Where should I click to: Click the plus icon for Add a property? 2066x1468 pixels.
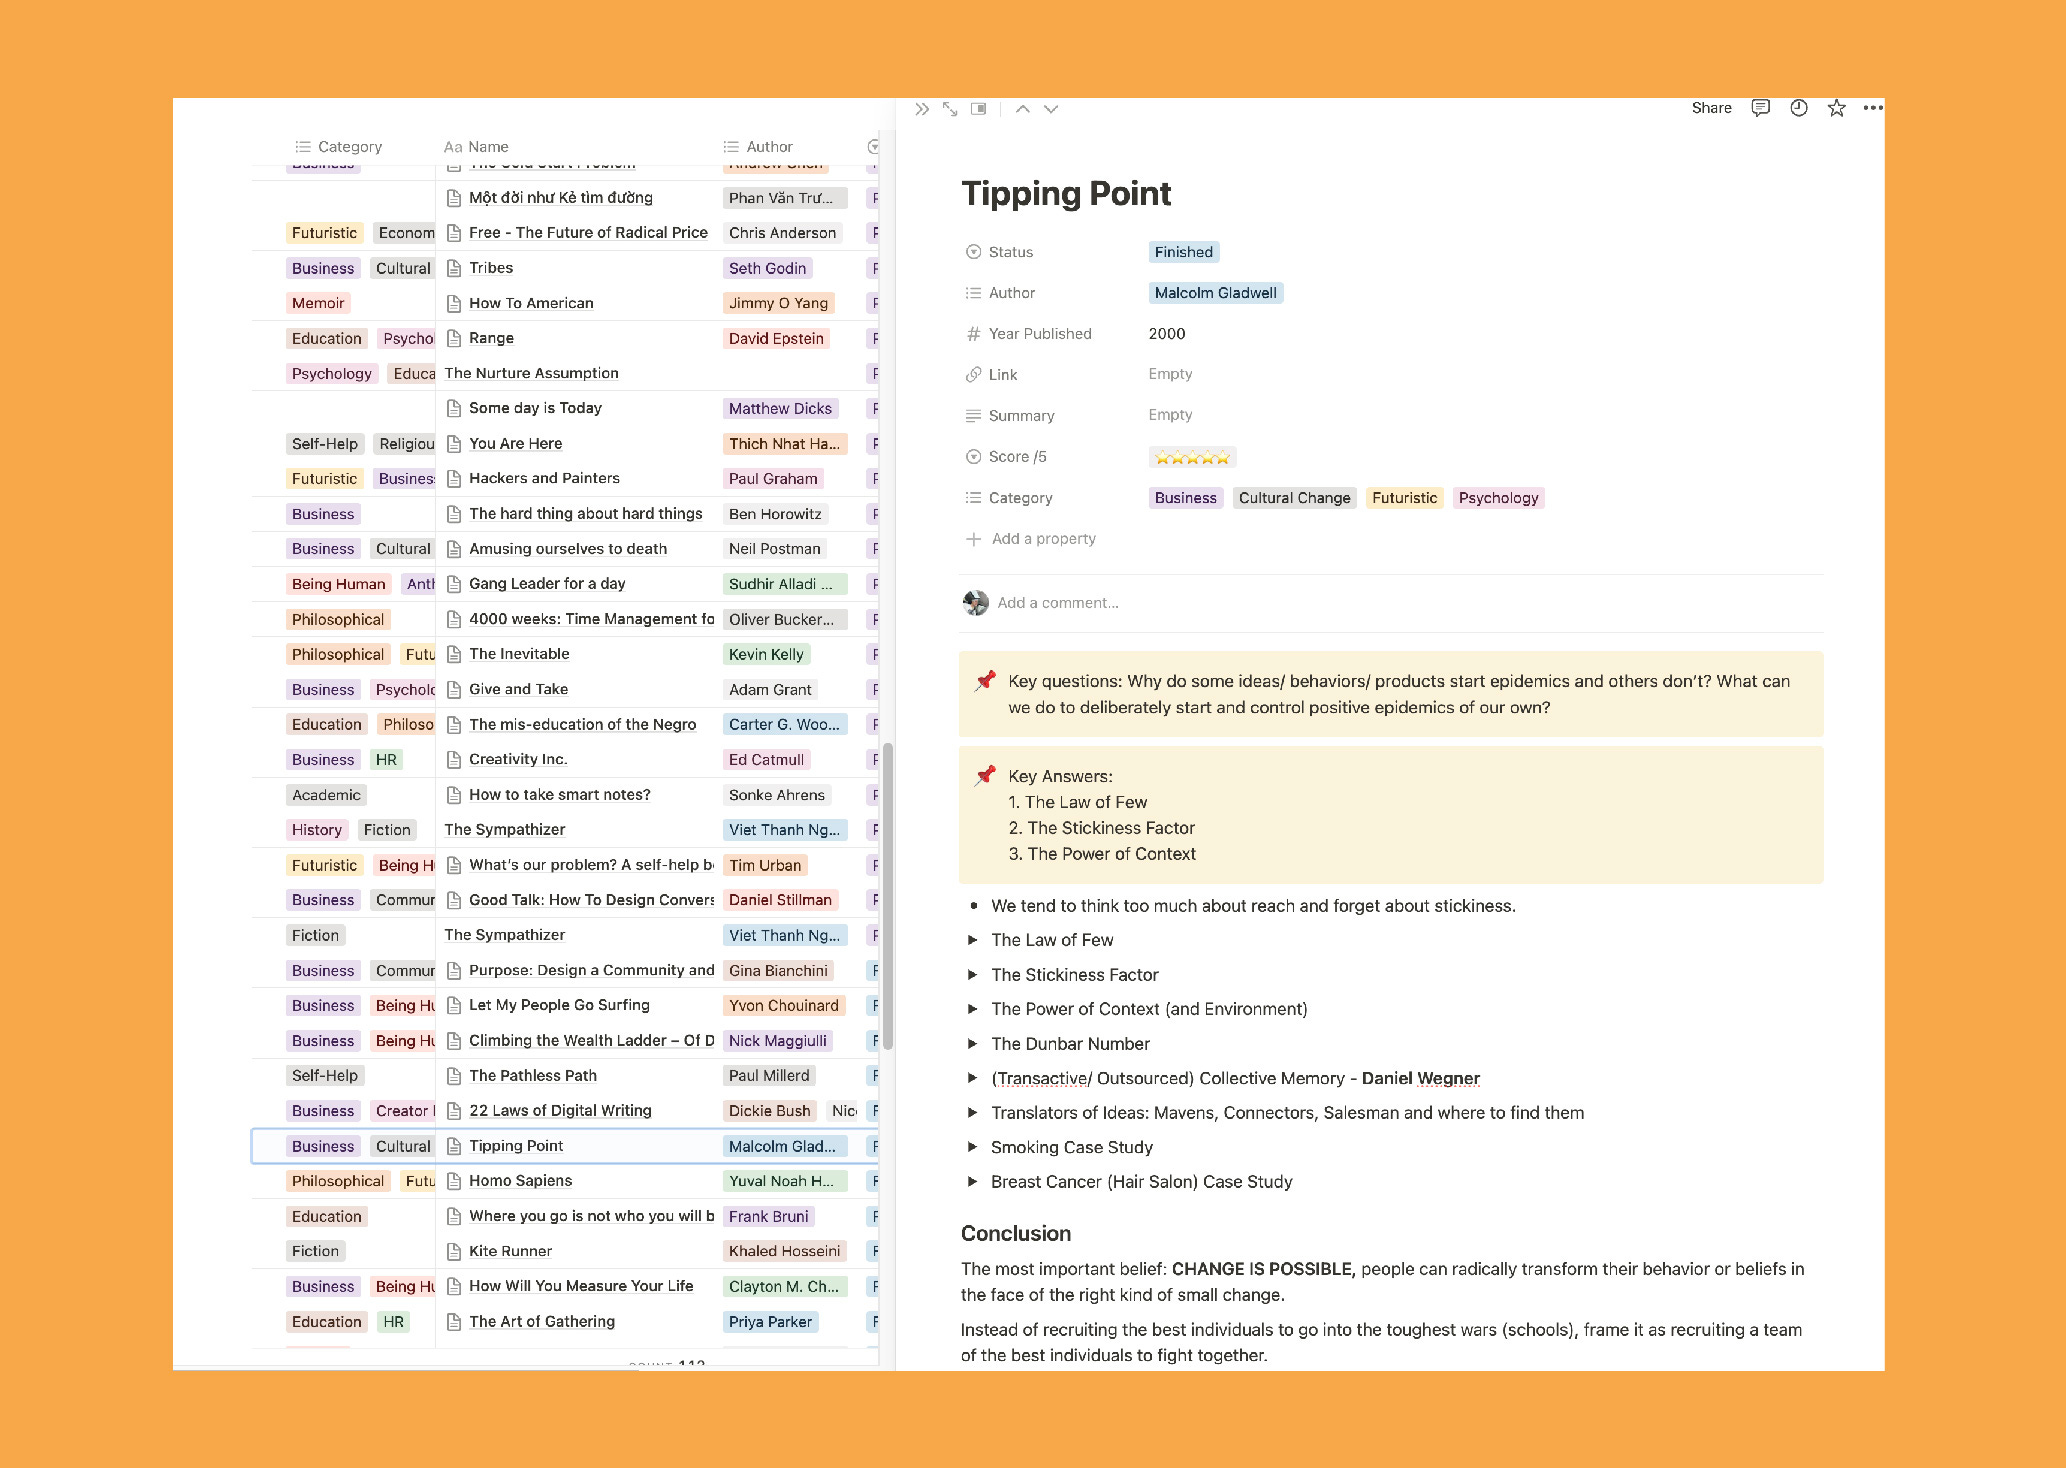pyautogui.click(x=973, y=539)
